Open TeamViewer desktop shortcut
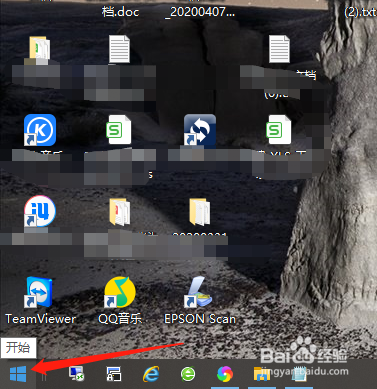Viewport: 377px width, 389px height. (40, 292)
